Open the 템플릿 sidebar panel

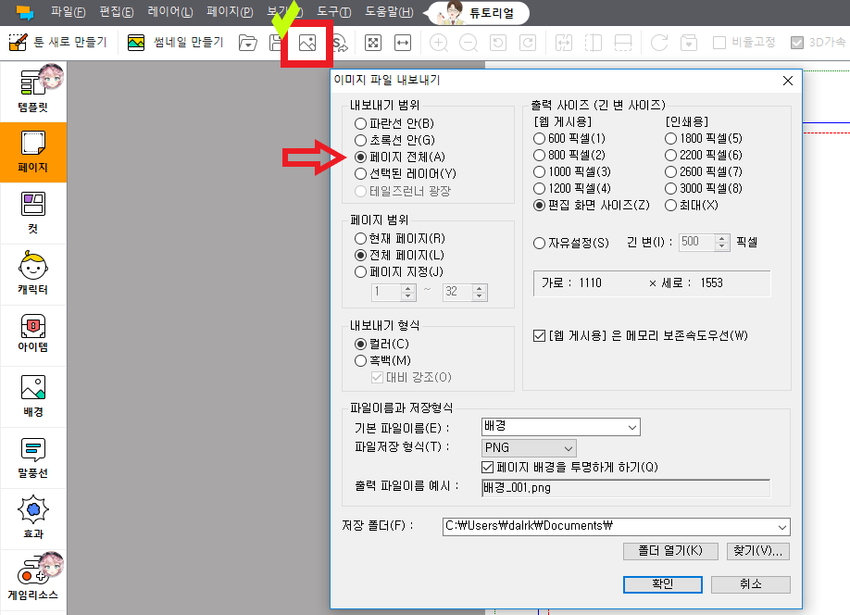click(33, 91)
